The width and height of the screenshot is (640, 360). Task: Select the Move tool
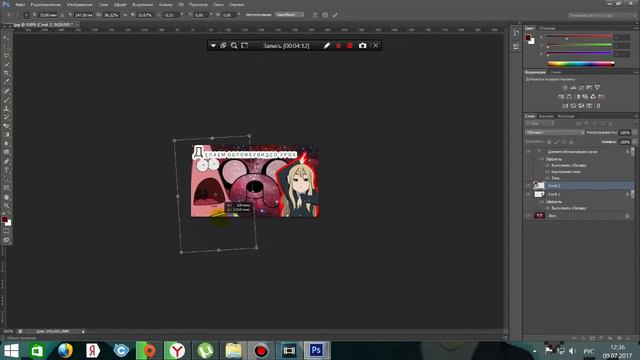[x=6, y=38]
